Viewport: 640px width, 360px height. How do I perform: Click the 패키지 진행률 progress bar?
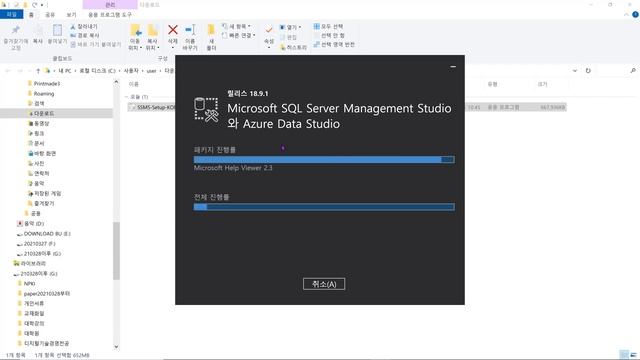324,159
